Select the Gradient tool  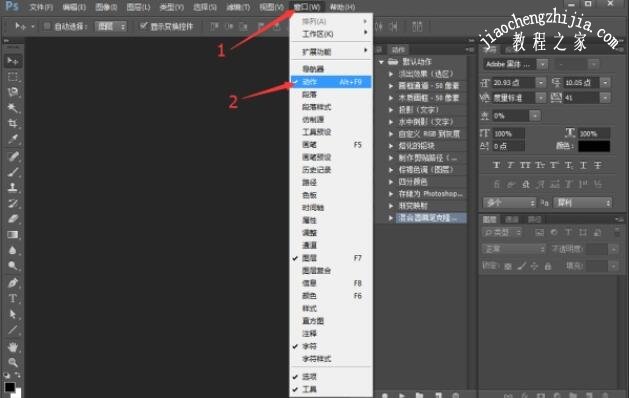coord(13,235)
